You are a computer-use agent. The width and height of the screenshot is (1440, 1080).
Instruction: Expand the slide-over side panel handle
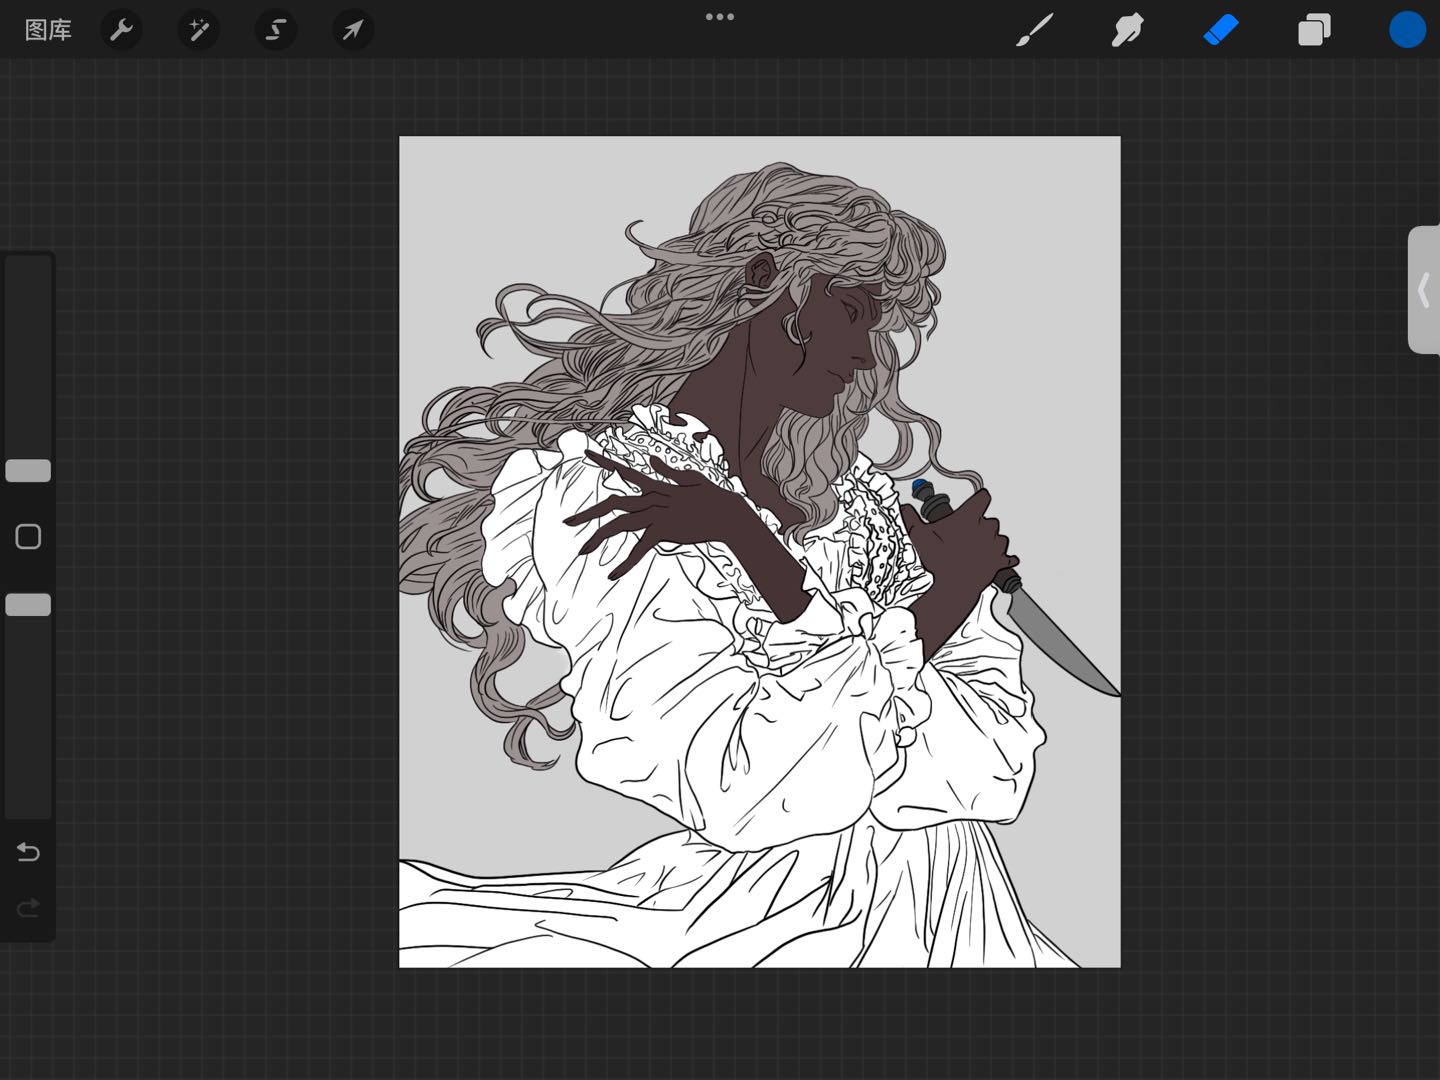coord(1424,290)
